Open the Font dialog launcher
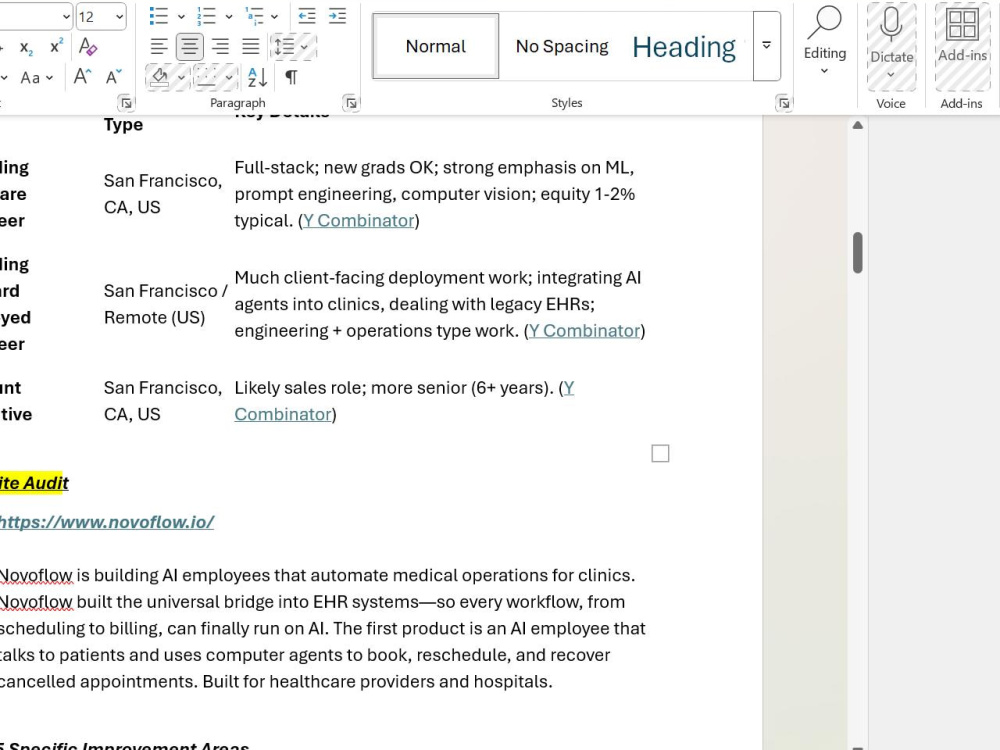The width and height of the screenshot is (1000, 750). tap(126, 103)
